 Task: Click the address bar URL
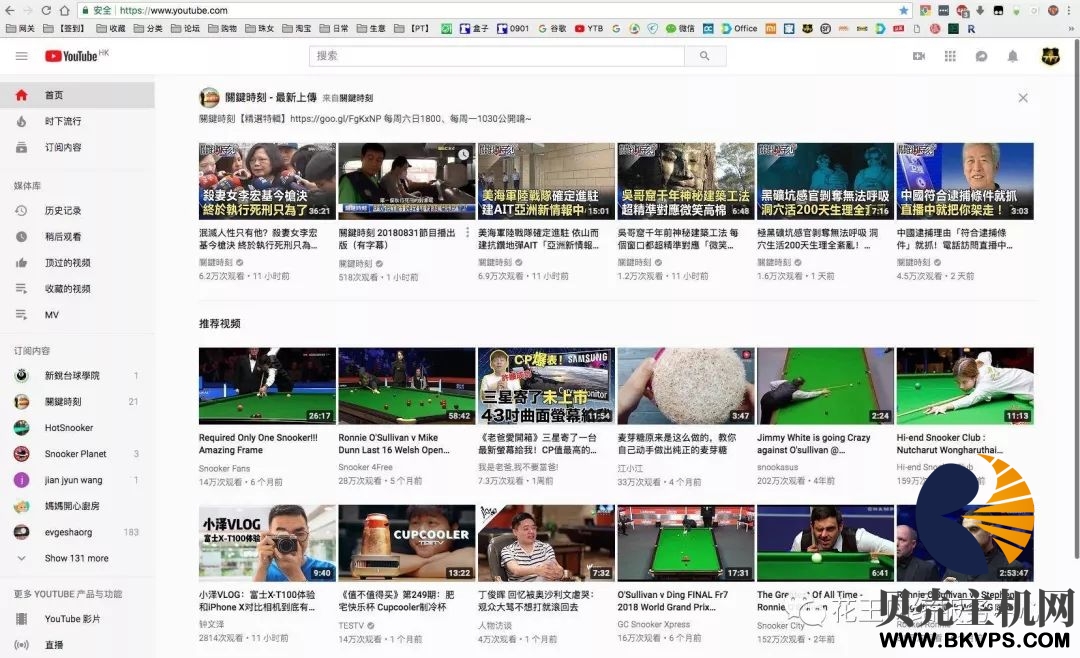click(x=174, y=10)
